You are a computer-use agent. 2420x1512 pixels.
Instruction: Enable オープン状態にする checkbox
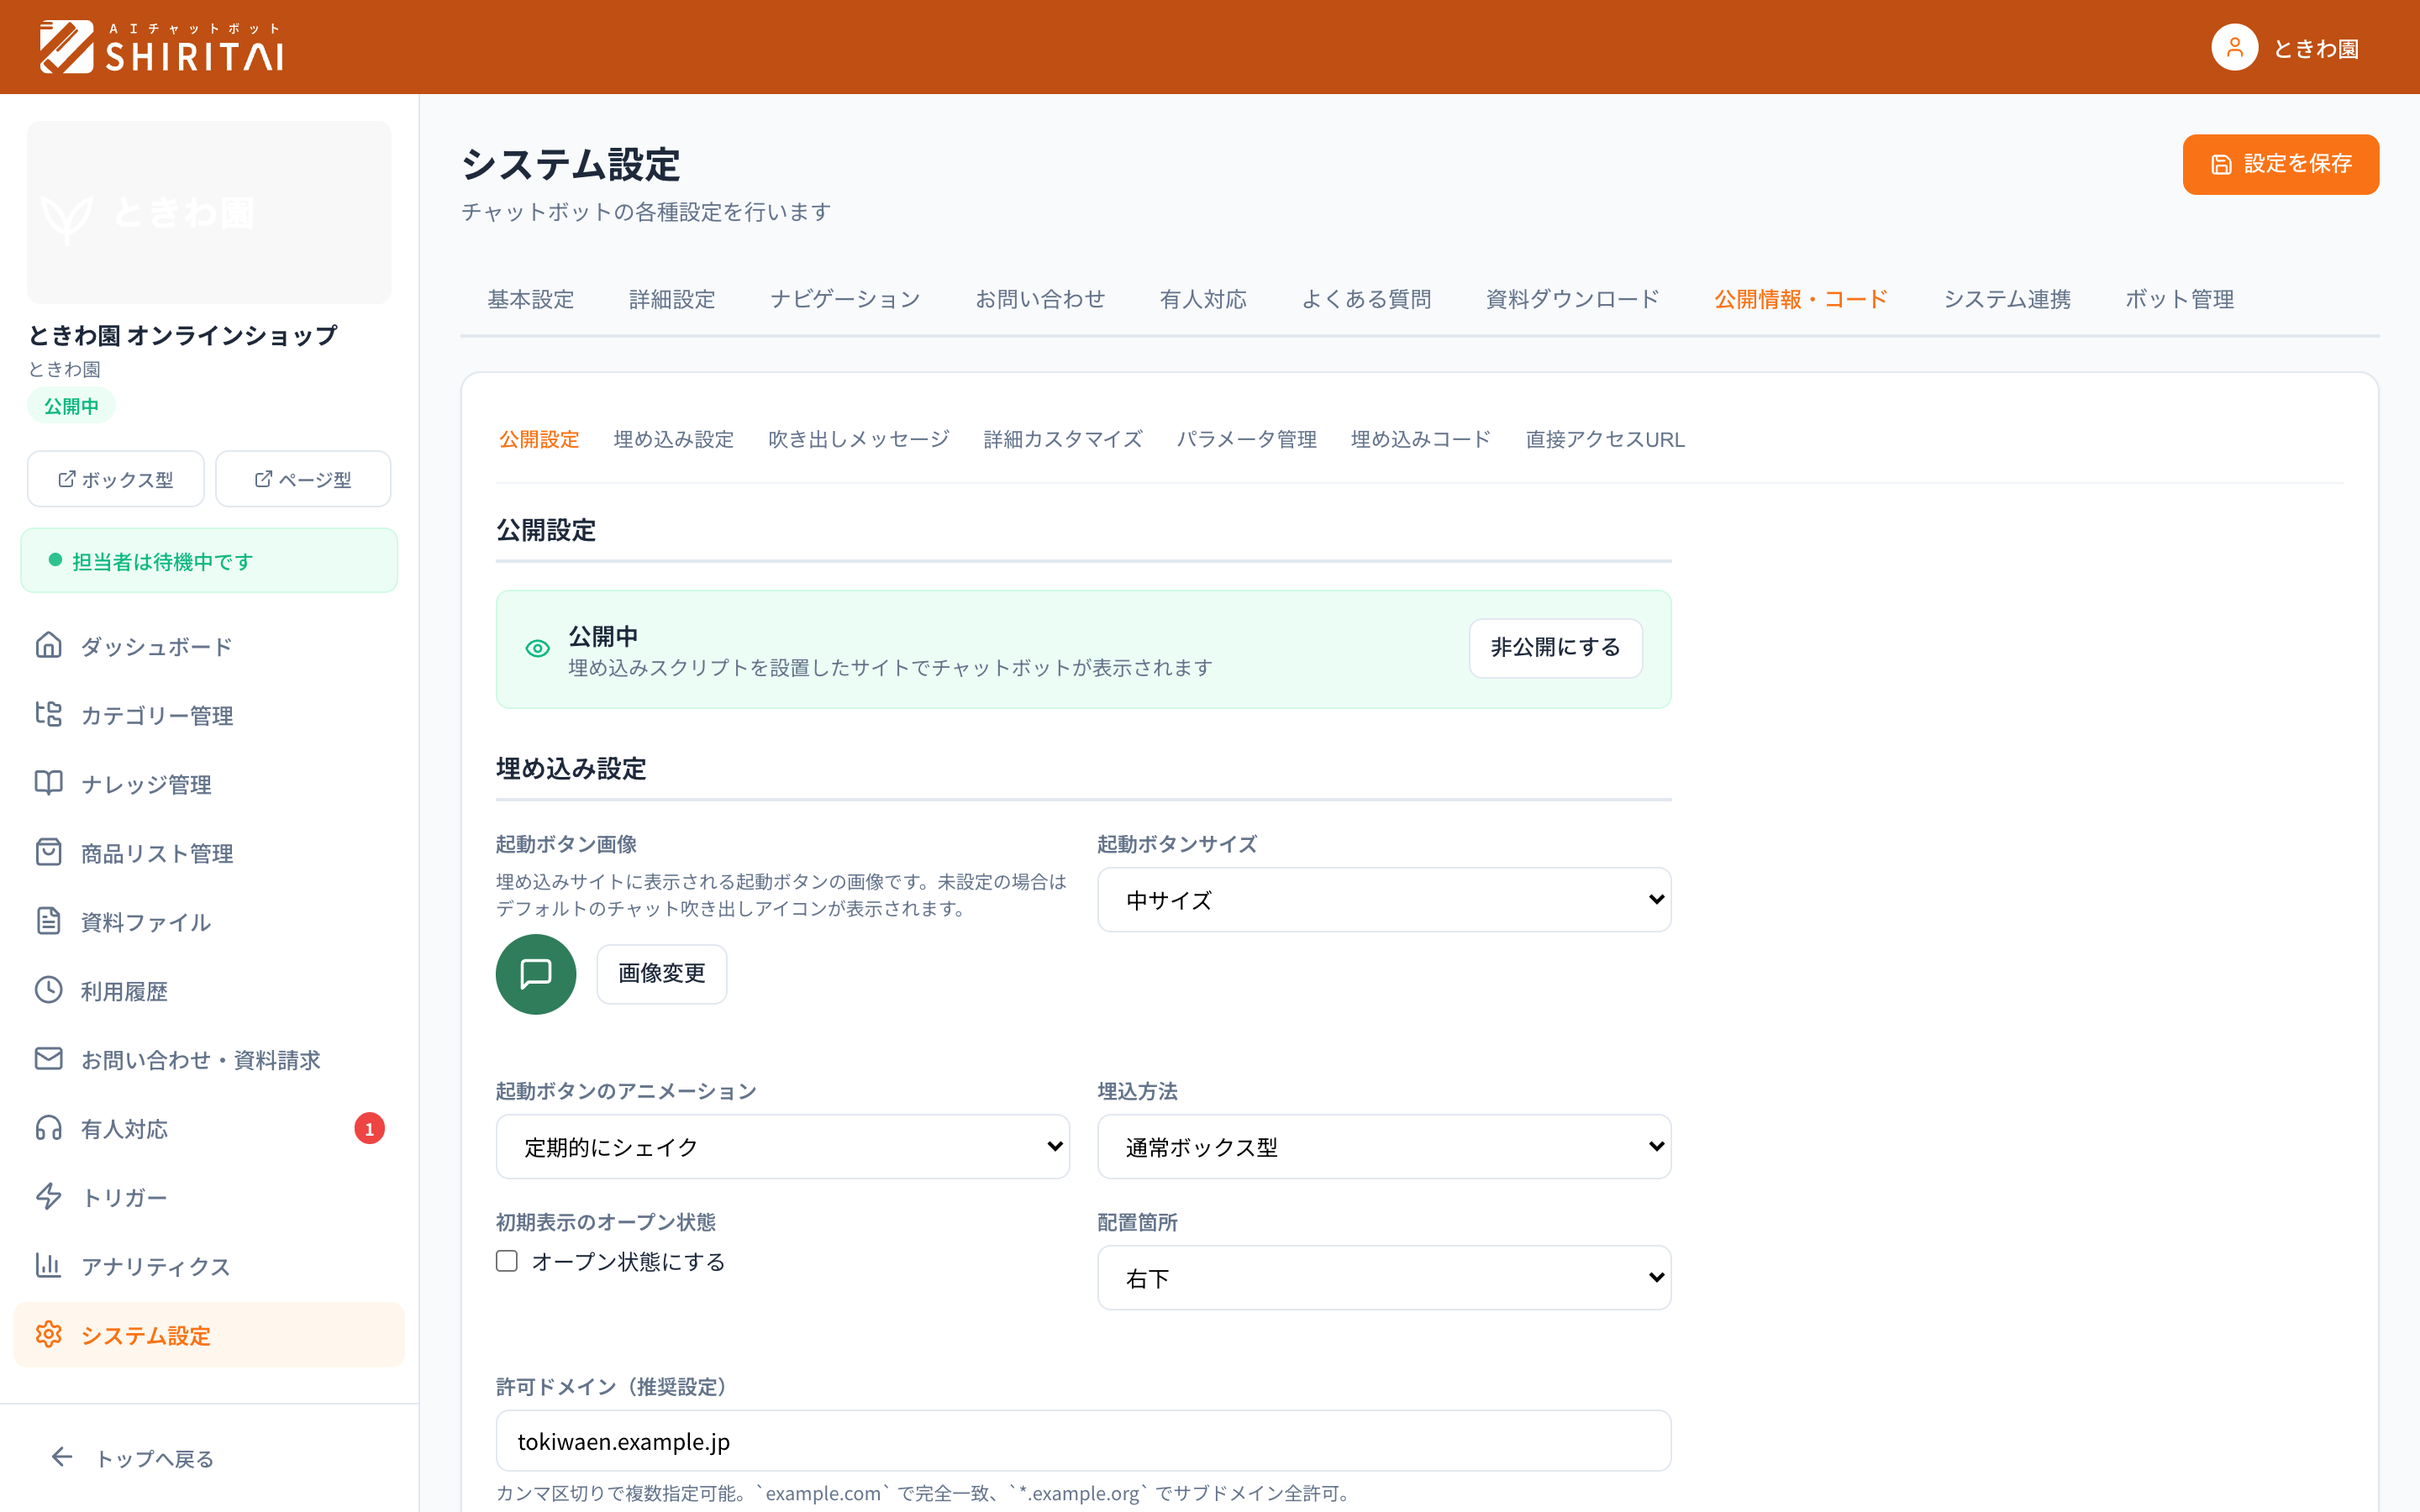click(x=507, y=1261)
